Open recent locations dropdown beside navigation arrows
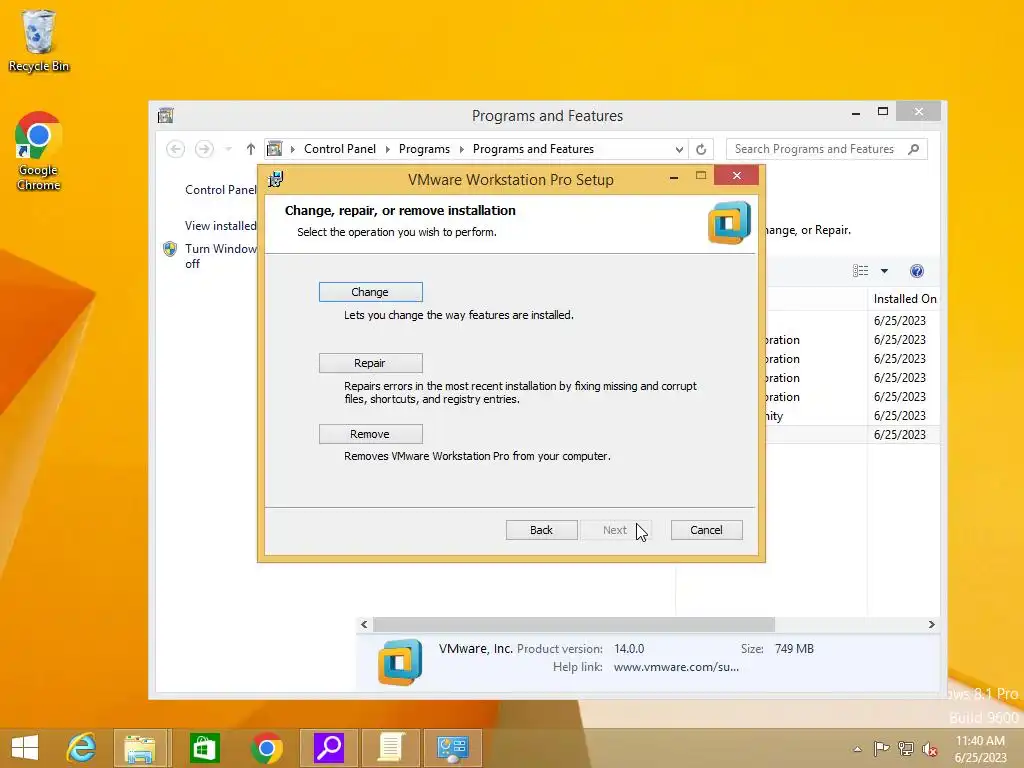1024x768 pixels. tap(229, 149)
